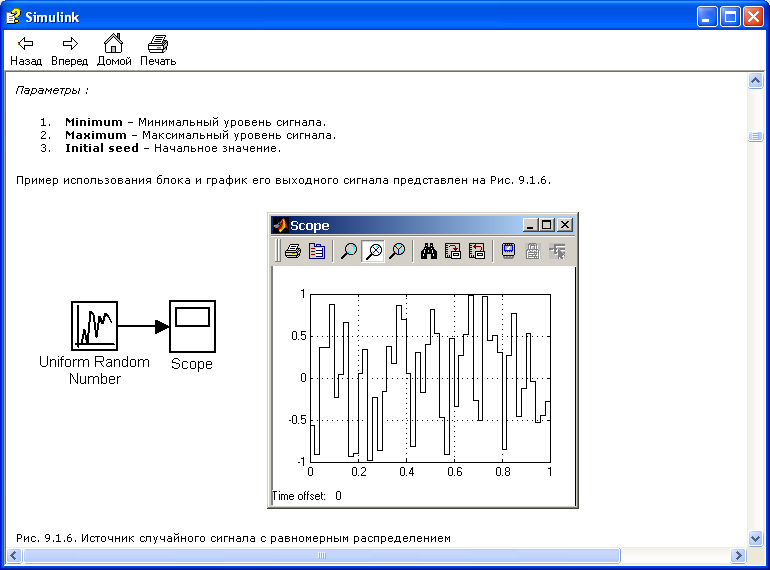Select the Zoom X-axis magnifier in Scope
Image resolution: width=770 pixels, height=570 pixels.
pos(373,251)
